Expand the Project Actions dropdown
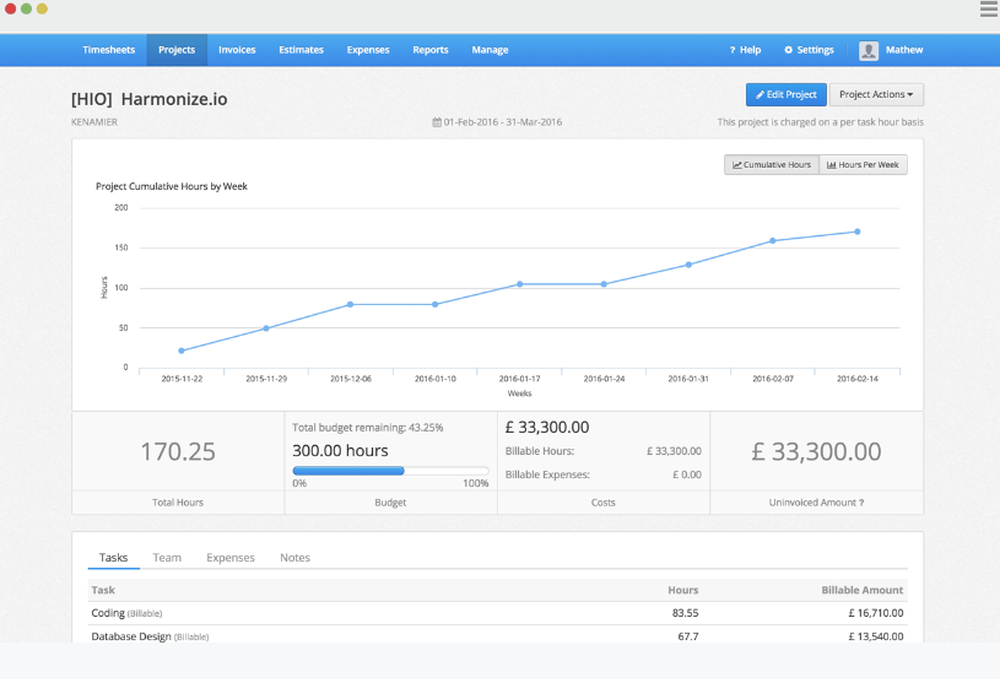Image resolution: width=1000 pixels, height=679 pixels. point(876,94)
